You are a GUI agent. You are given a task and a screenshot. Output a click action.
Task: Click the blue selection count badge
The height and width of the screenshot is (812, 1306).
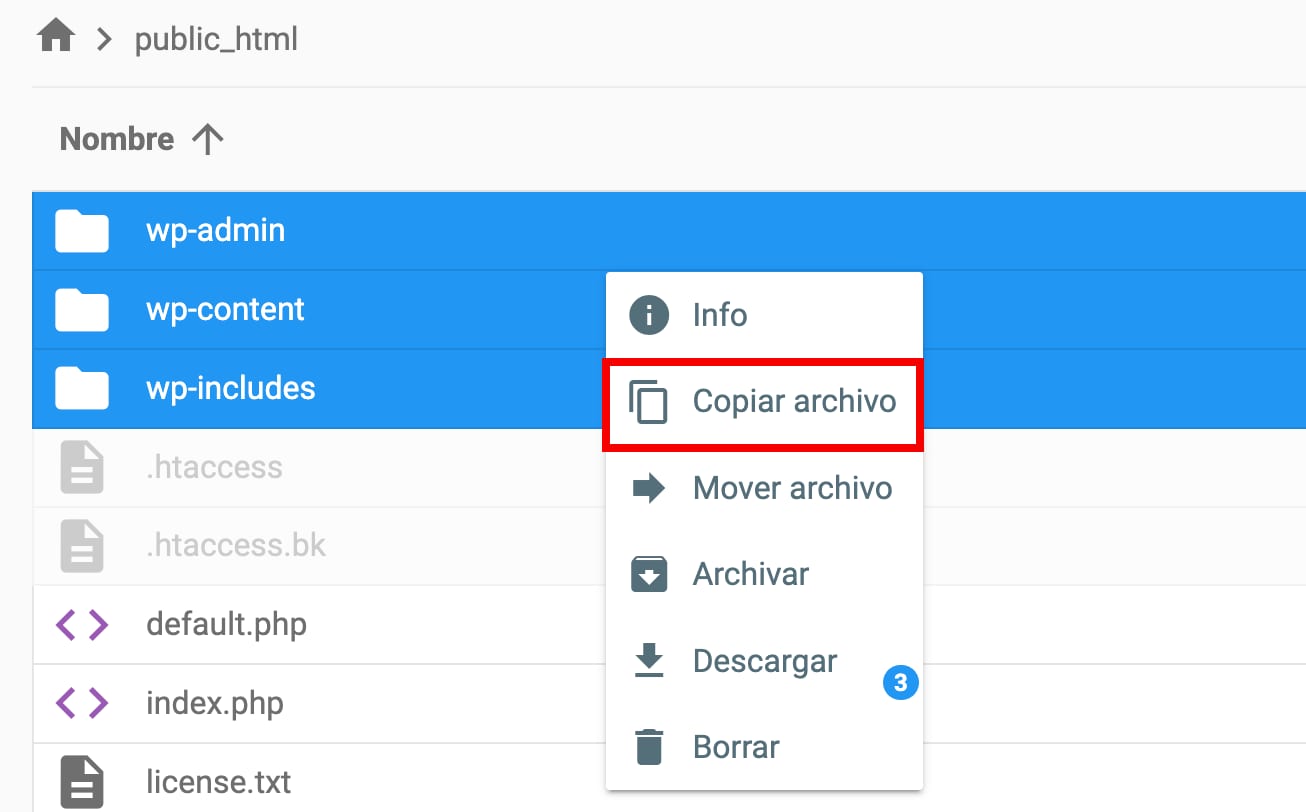pos(900,683)
